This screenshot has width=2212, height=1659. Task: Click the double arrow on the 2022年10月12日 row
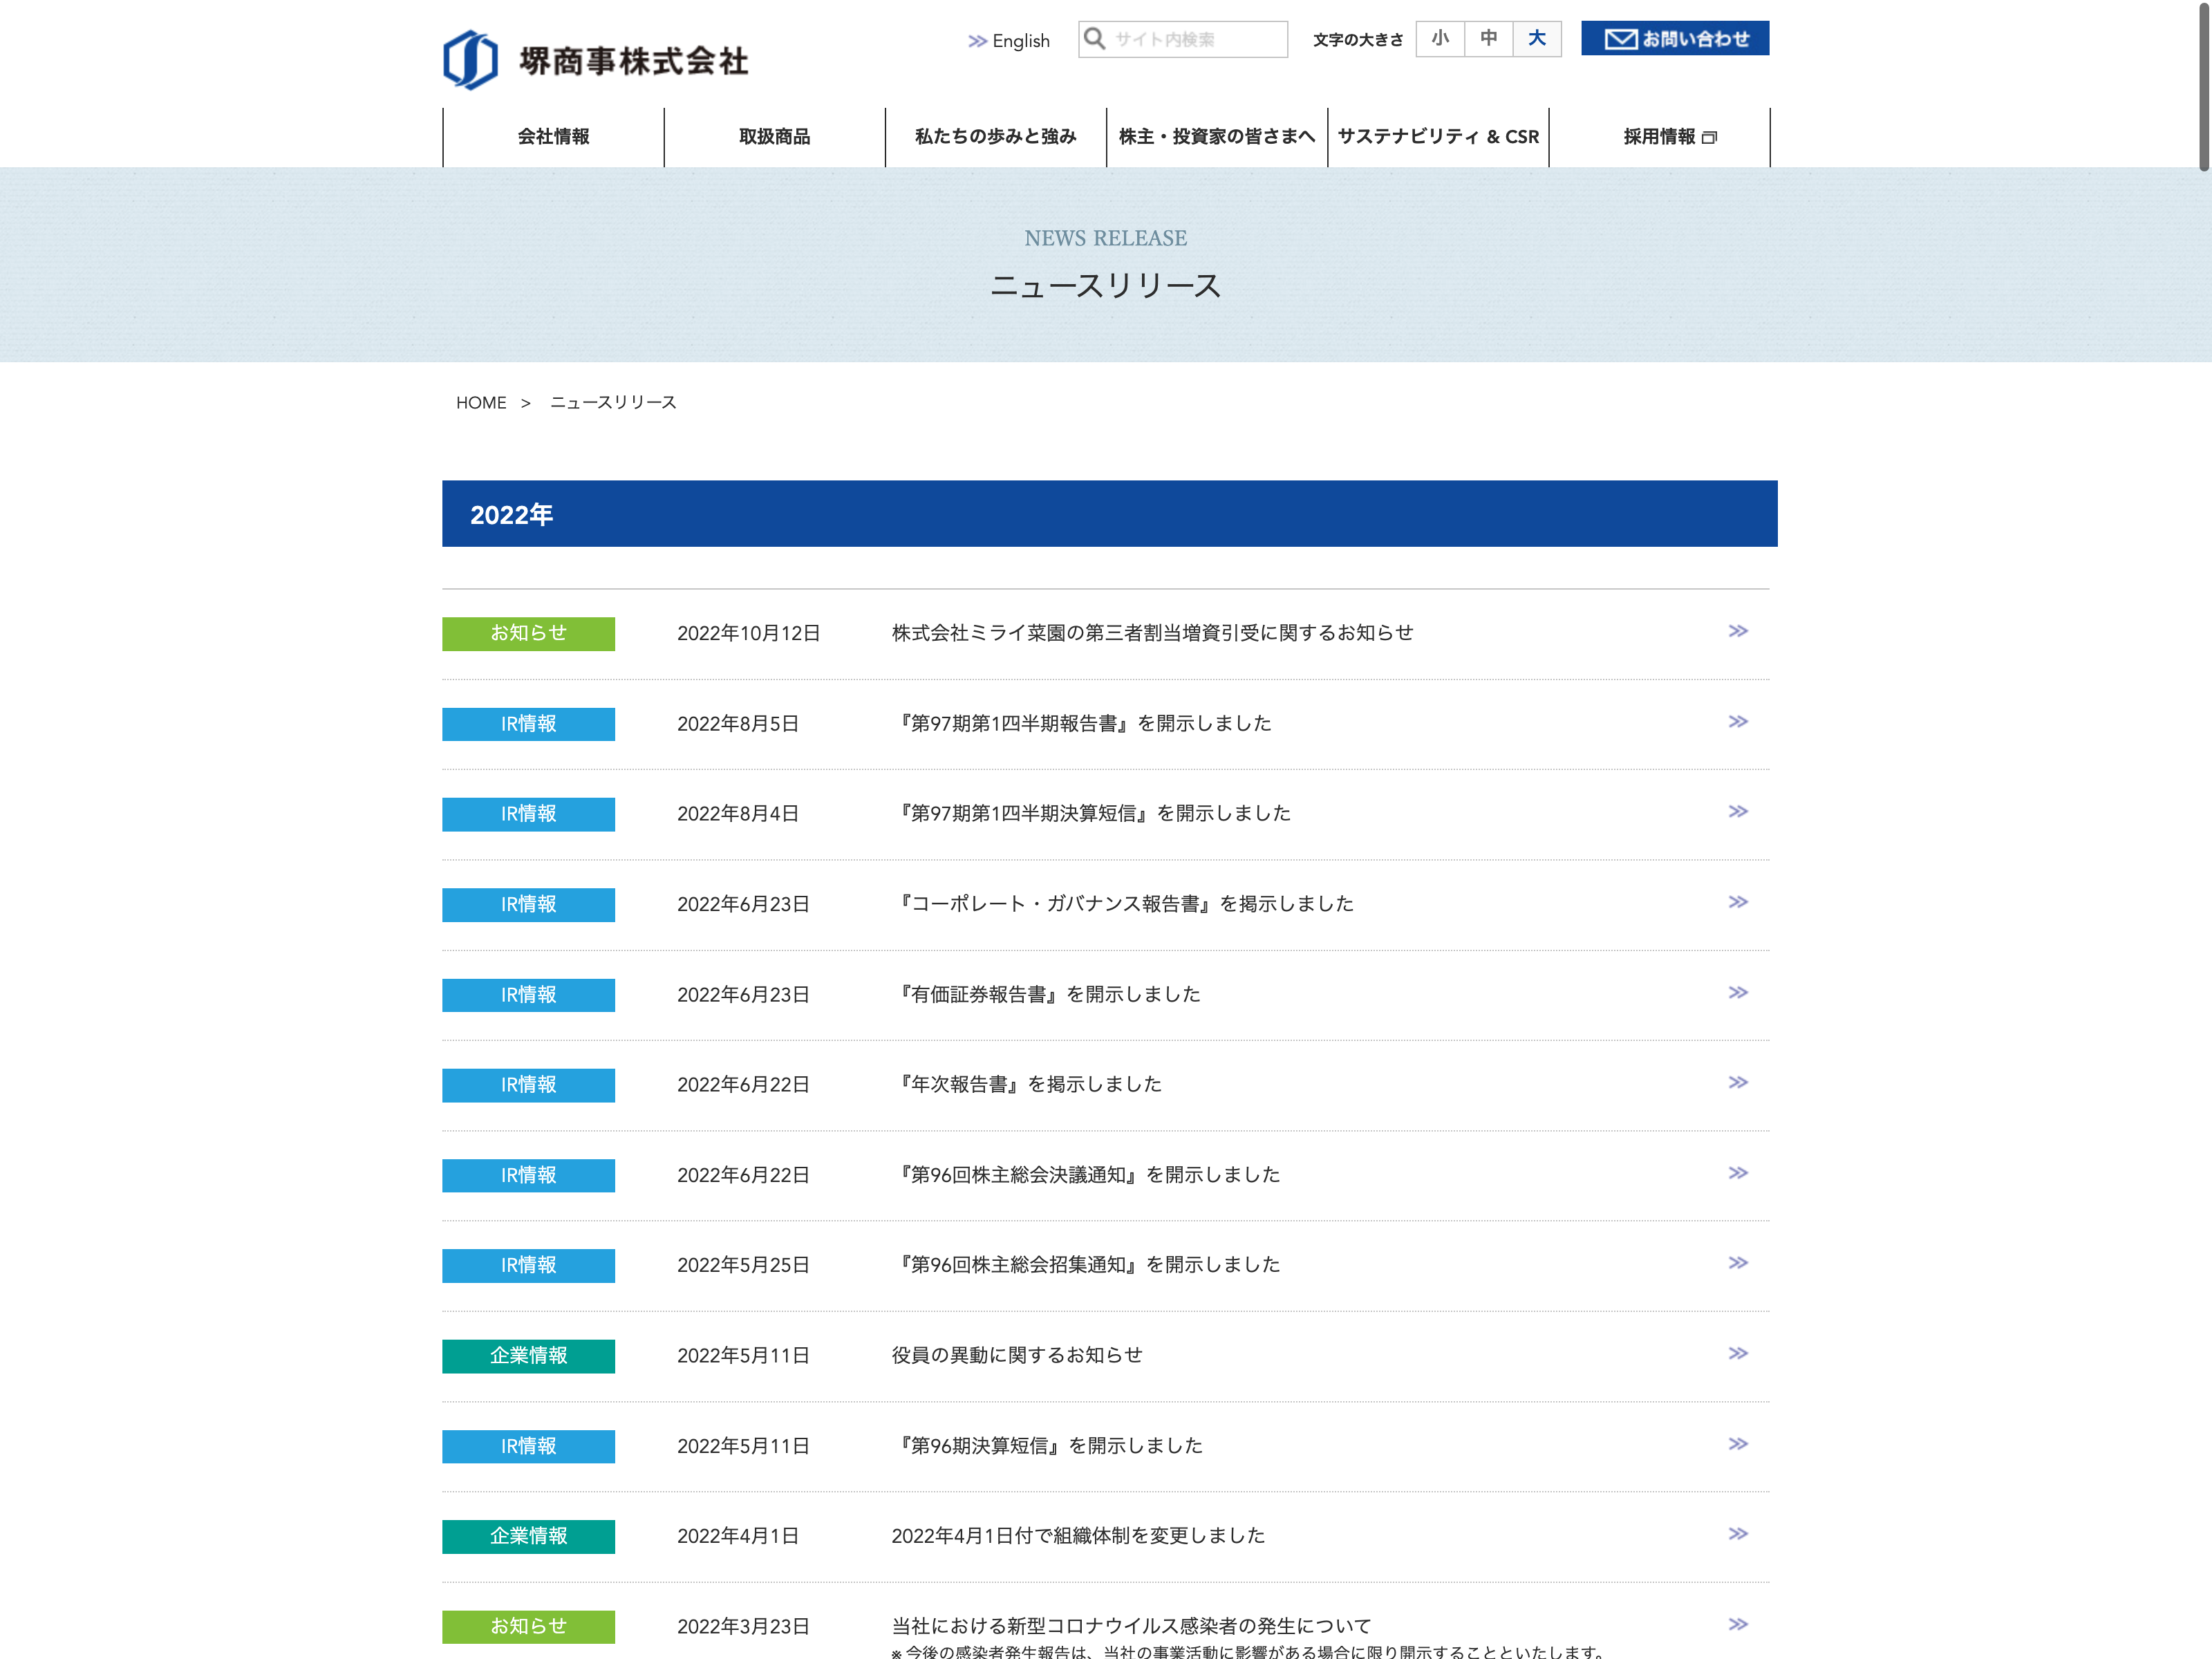(x=1738, y=631)
